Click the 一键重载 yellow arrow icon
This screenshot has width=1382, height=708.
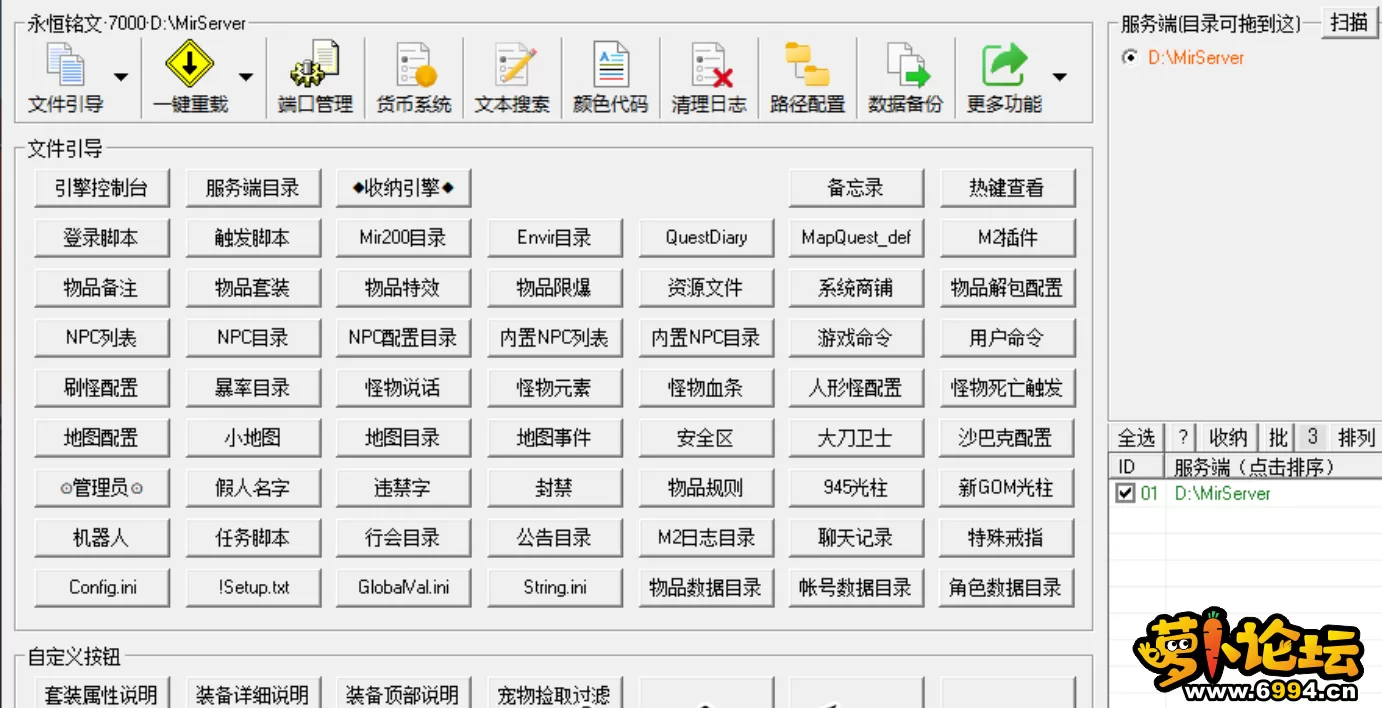pyautogui.click(x=190, y=65)
